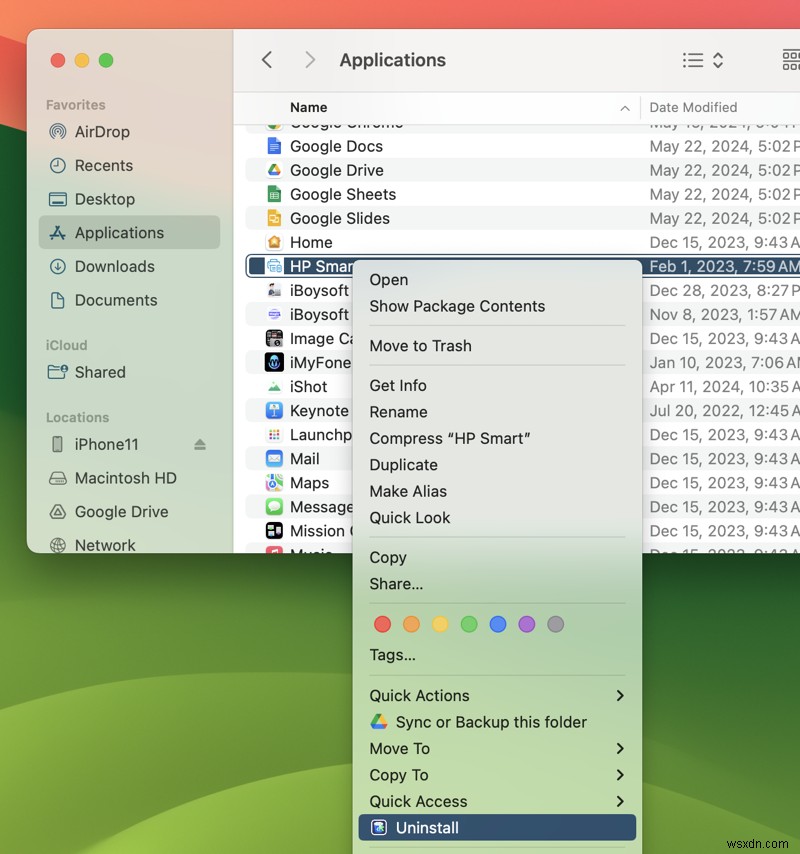
Task: Sort by Date Modified column header
Action: click(693, 107)
